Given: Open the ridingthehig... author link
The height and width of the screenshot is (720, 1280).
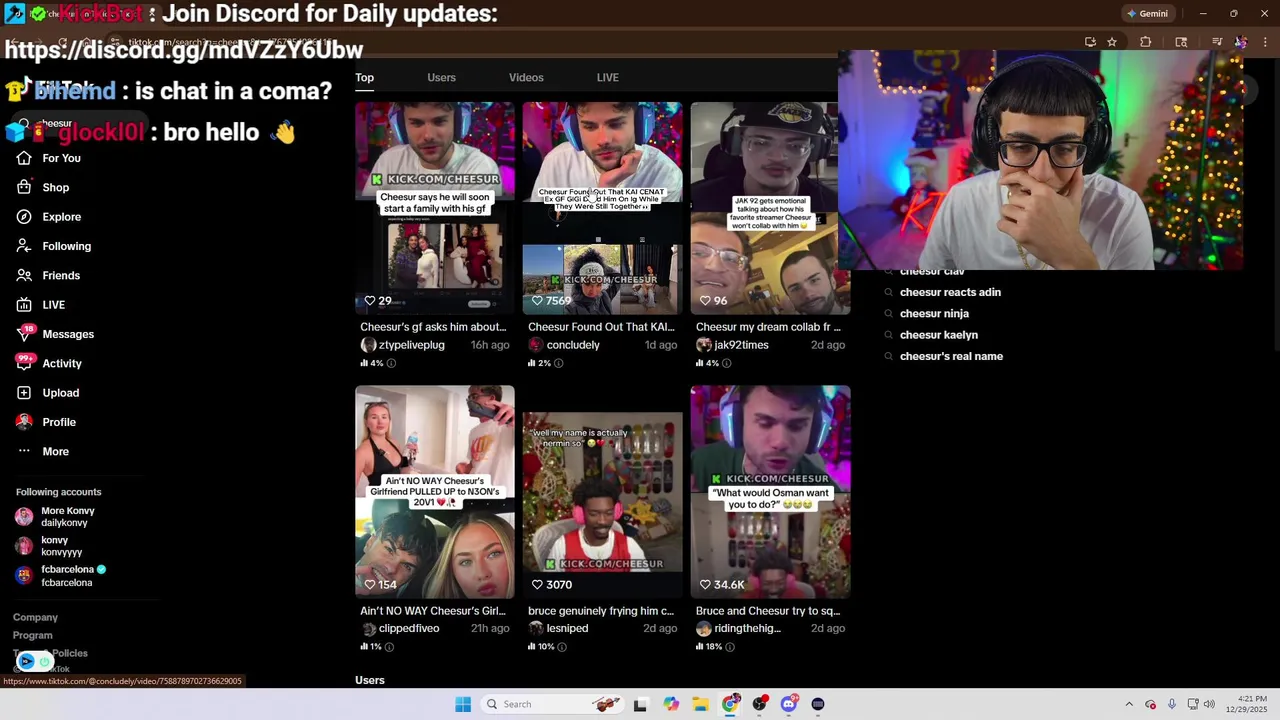Looking at the screenshot, I should [x=748, y=629].
